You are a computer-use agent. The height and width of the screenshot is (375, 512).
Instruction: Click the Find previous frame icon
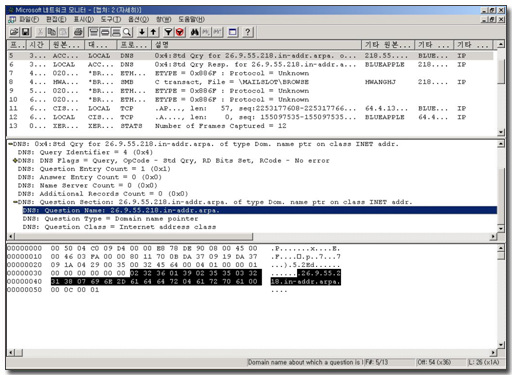coord(217,32)
